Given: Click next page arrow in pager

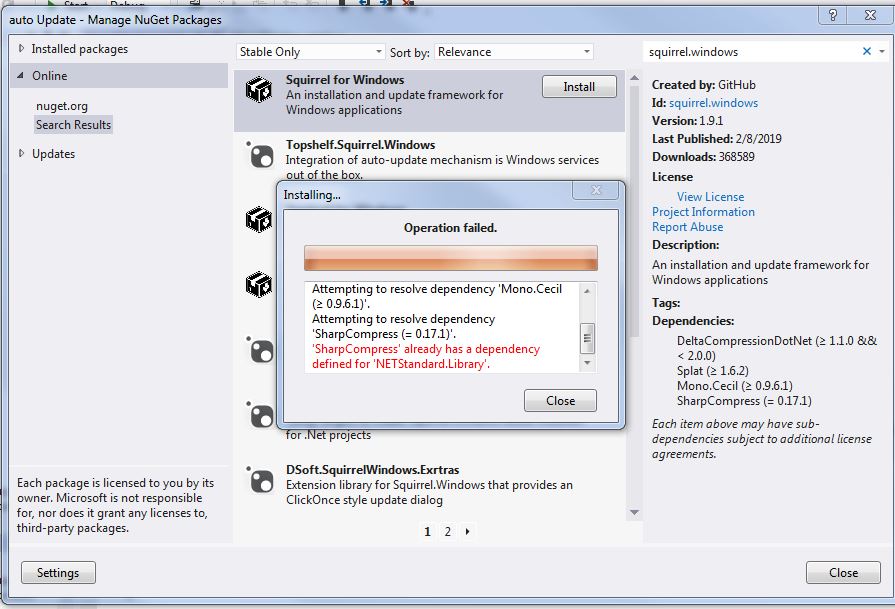Looking at the screenshot, I should click(467, 531).
